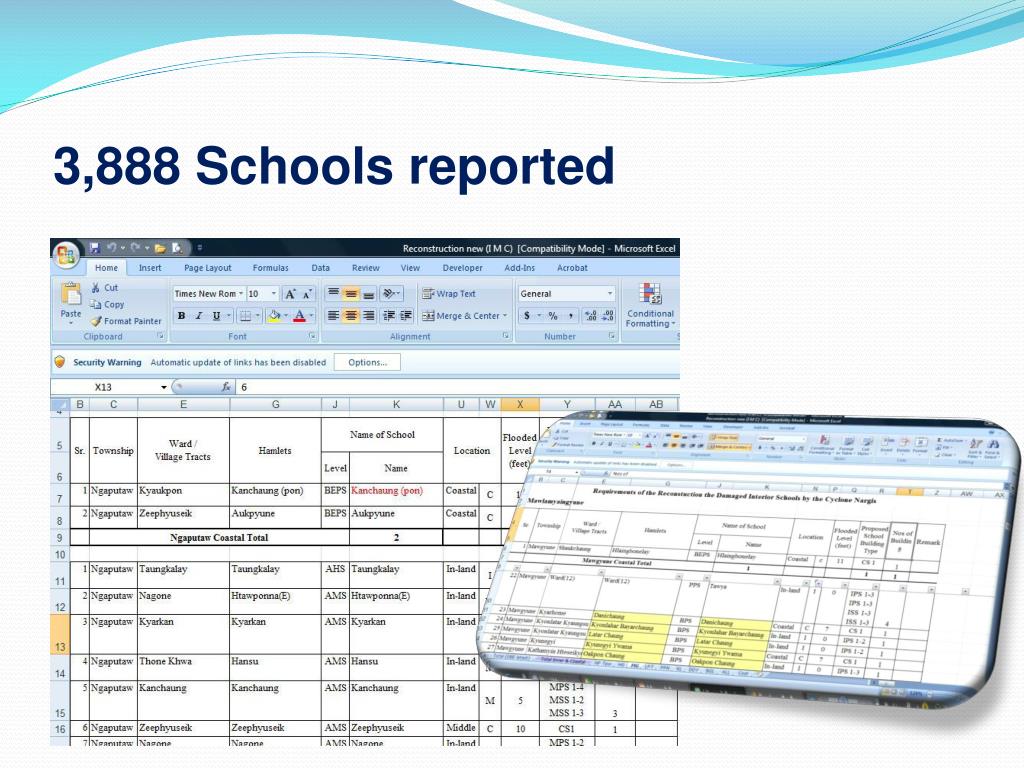Expand the Merge & Center dropdown arrow

[x=505, y=316]
